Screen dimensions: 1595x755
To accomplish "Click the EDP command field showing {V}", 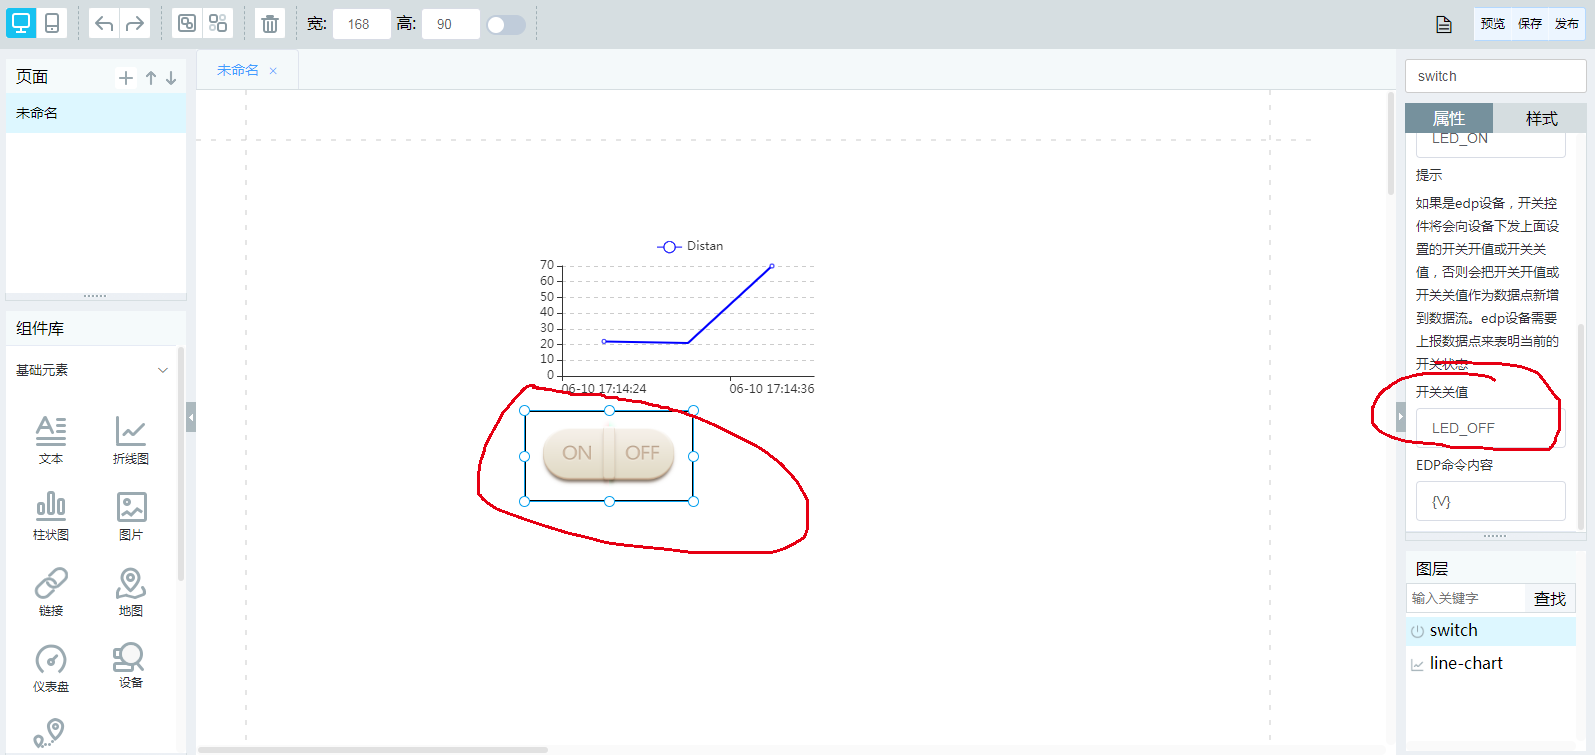I will pos(1490,501).
